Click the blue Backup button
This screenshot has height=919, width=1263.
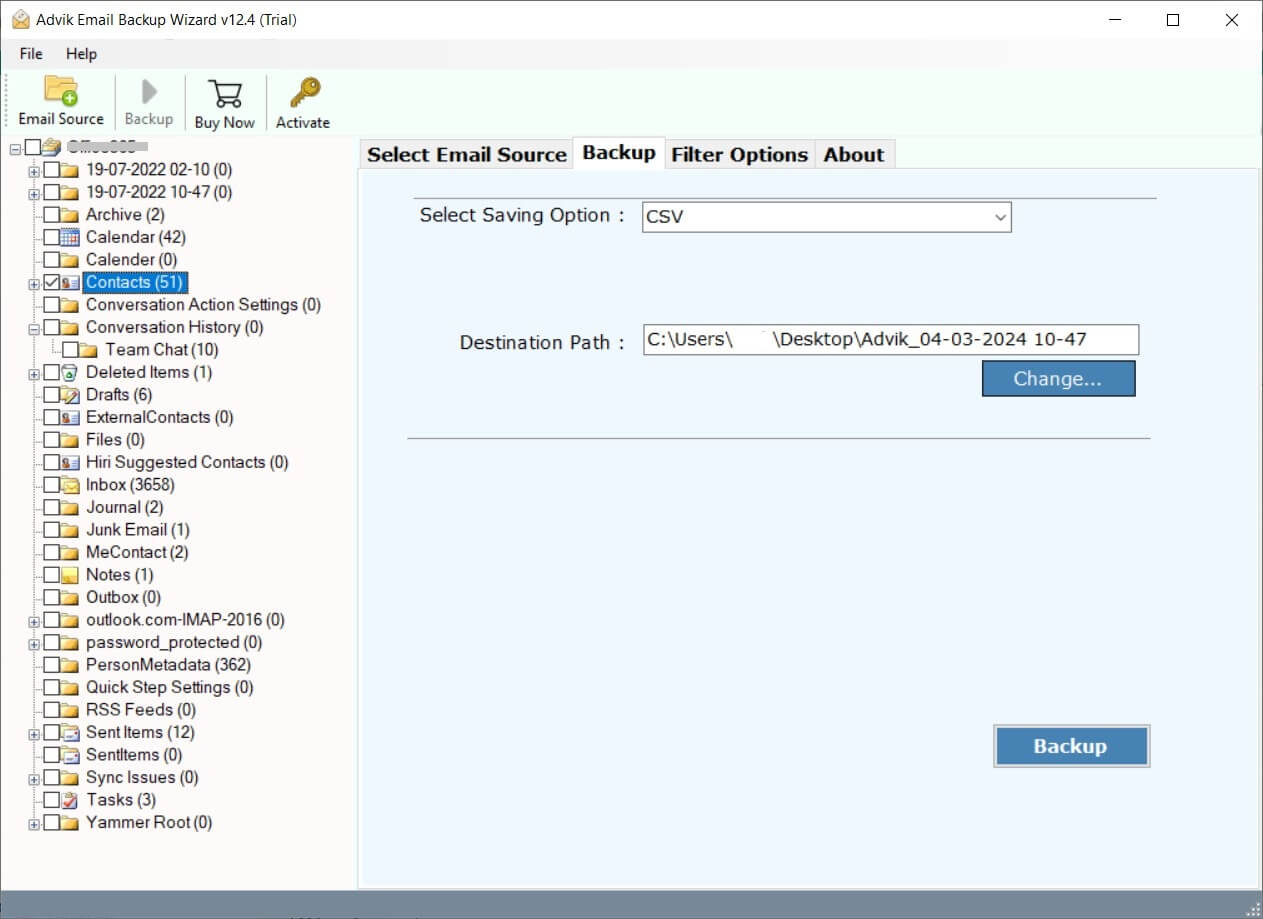(x=1071, y=746)
